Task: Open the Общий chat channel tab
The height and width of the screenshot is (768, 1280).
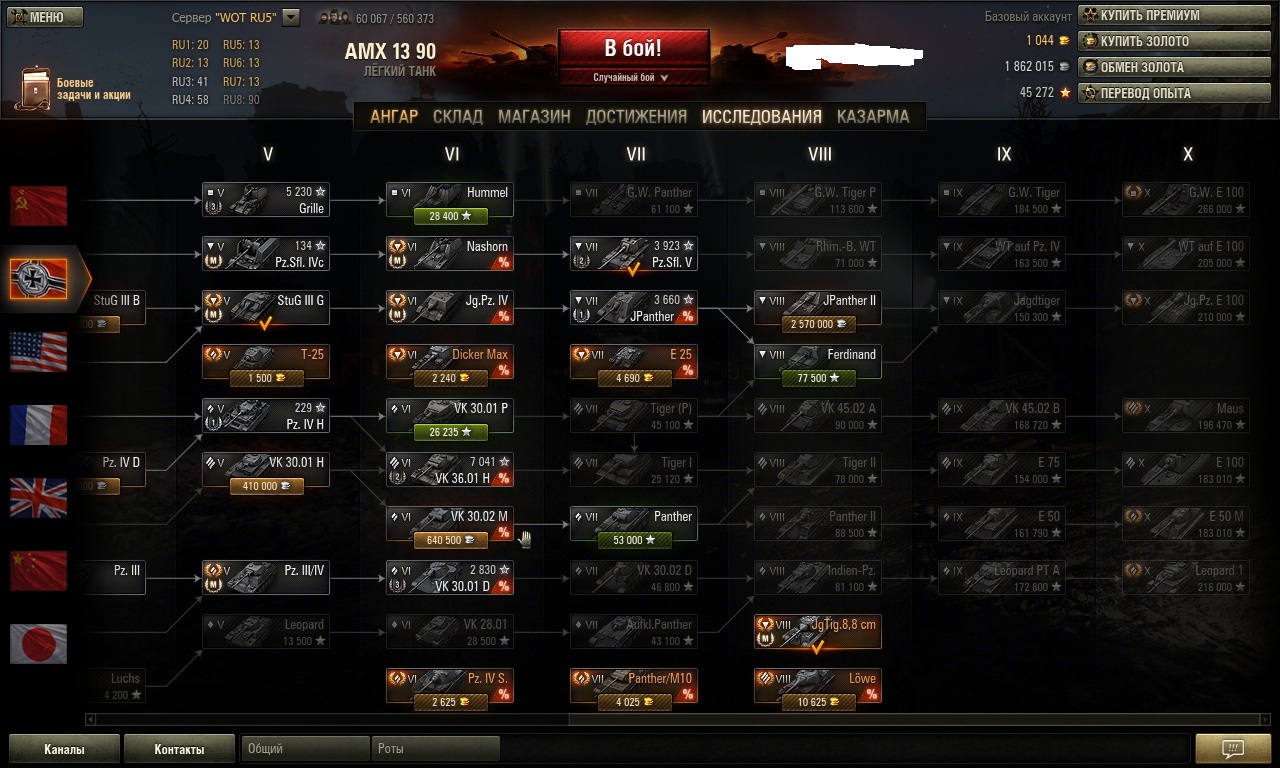Action: tap(305, 748)
